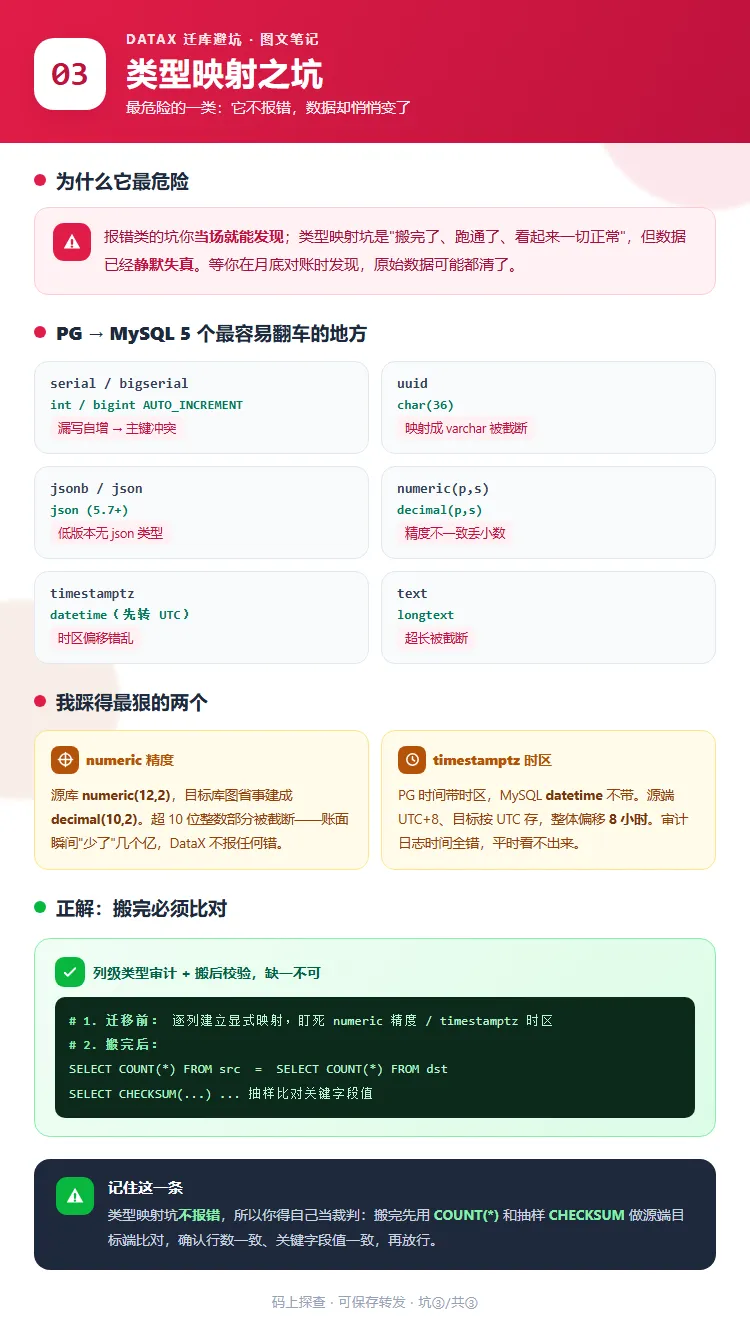Click the 低版本无 json 类型 tag
Viewport: 750px width, 1338px height.
(x=110, y=533)
